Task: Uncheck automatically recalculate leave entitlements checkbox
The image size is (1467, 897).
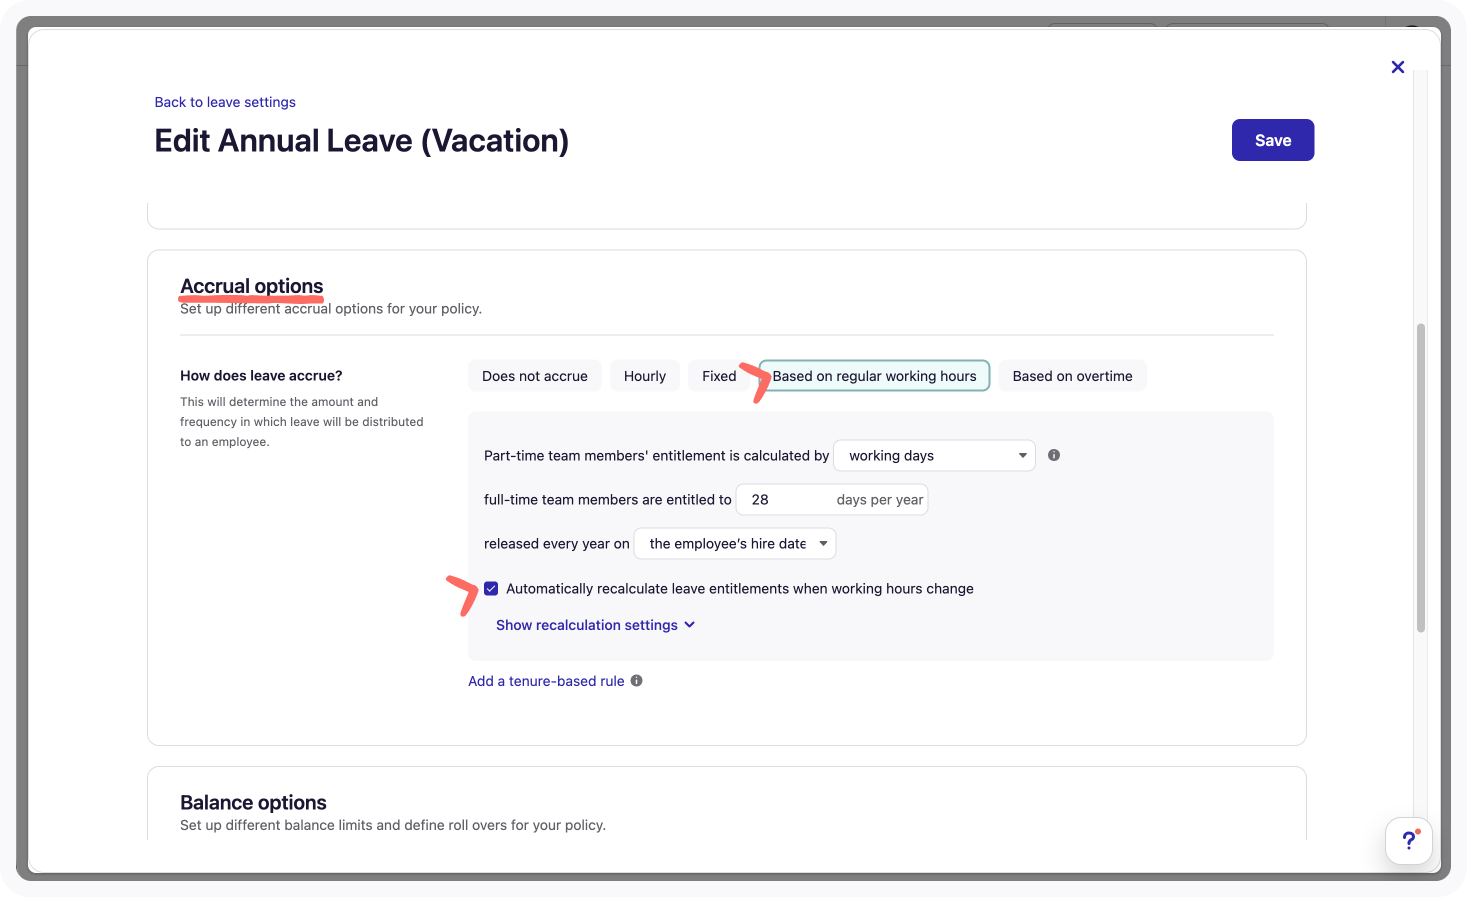Action: (491, 589)
